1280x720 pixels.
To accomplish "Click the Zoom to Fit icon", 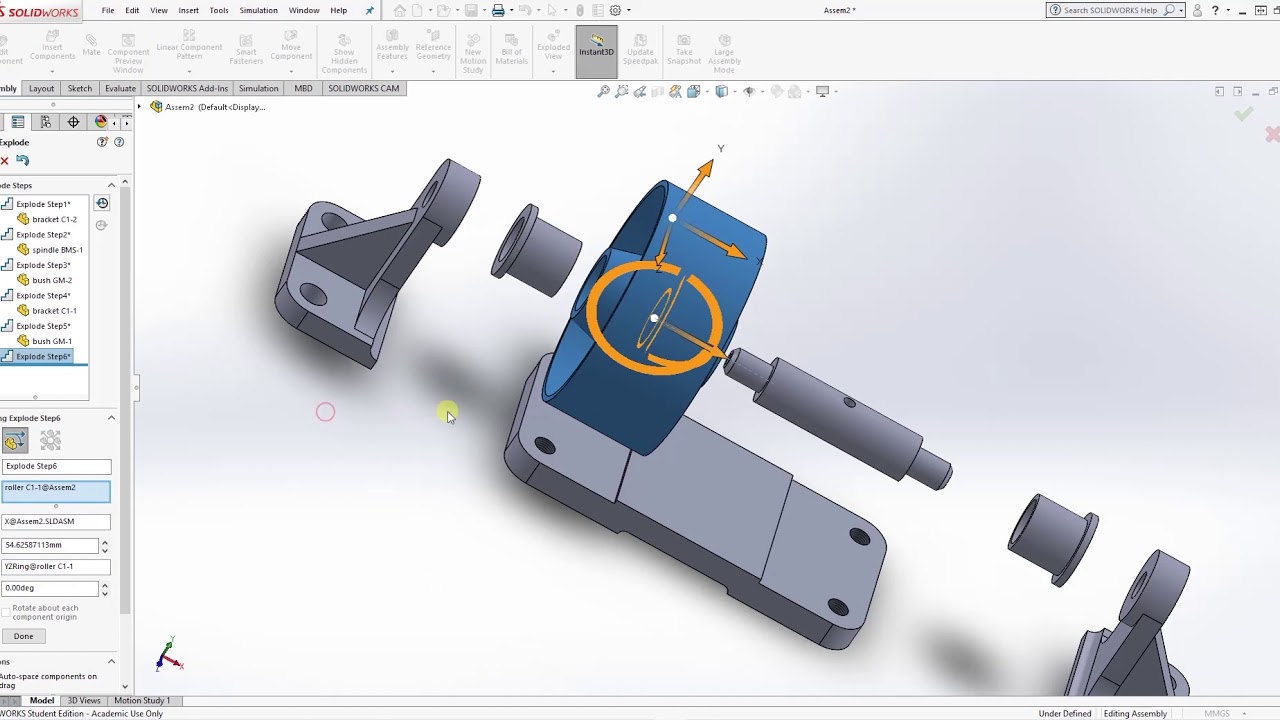I will (603, 91).
